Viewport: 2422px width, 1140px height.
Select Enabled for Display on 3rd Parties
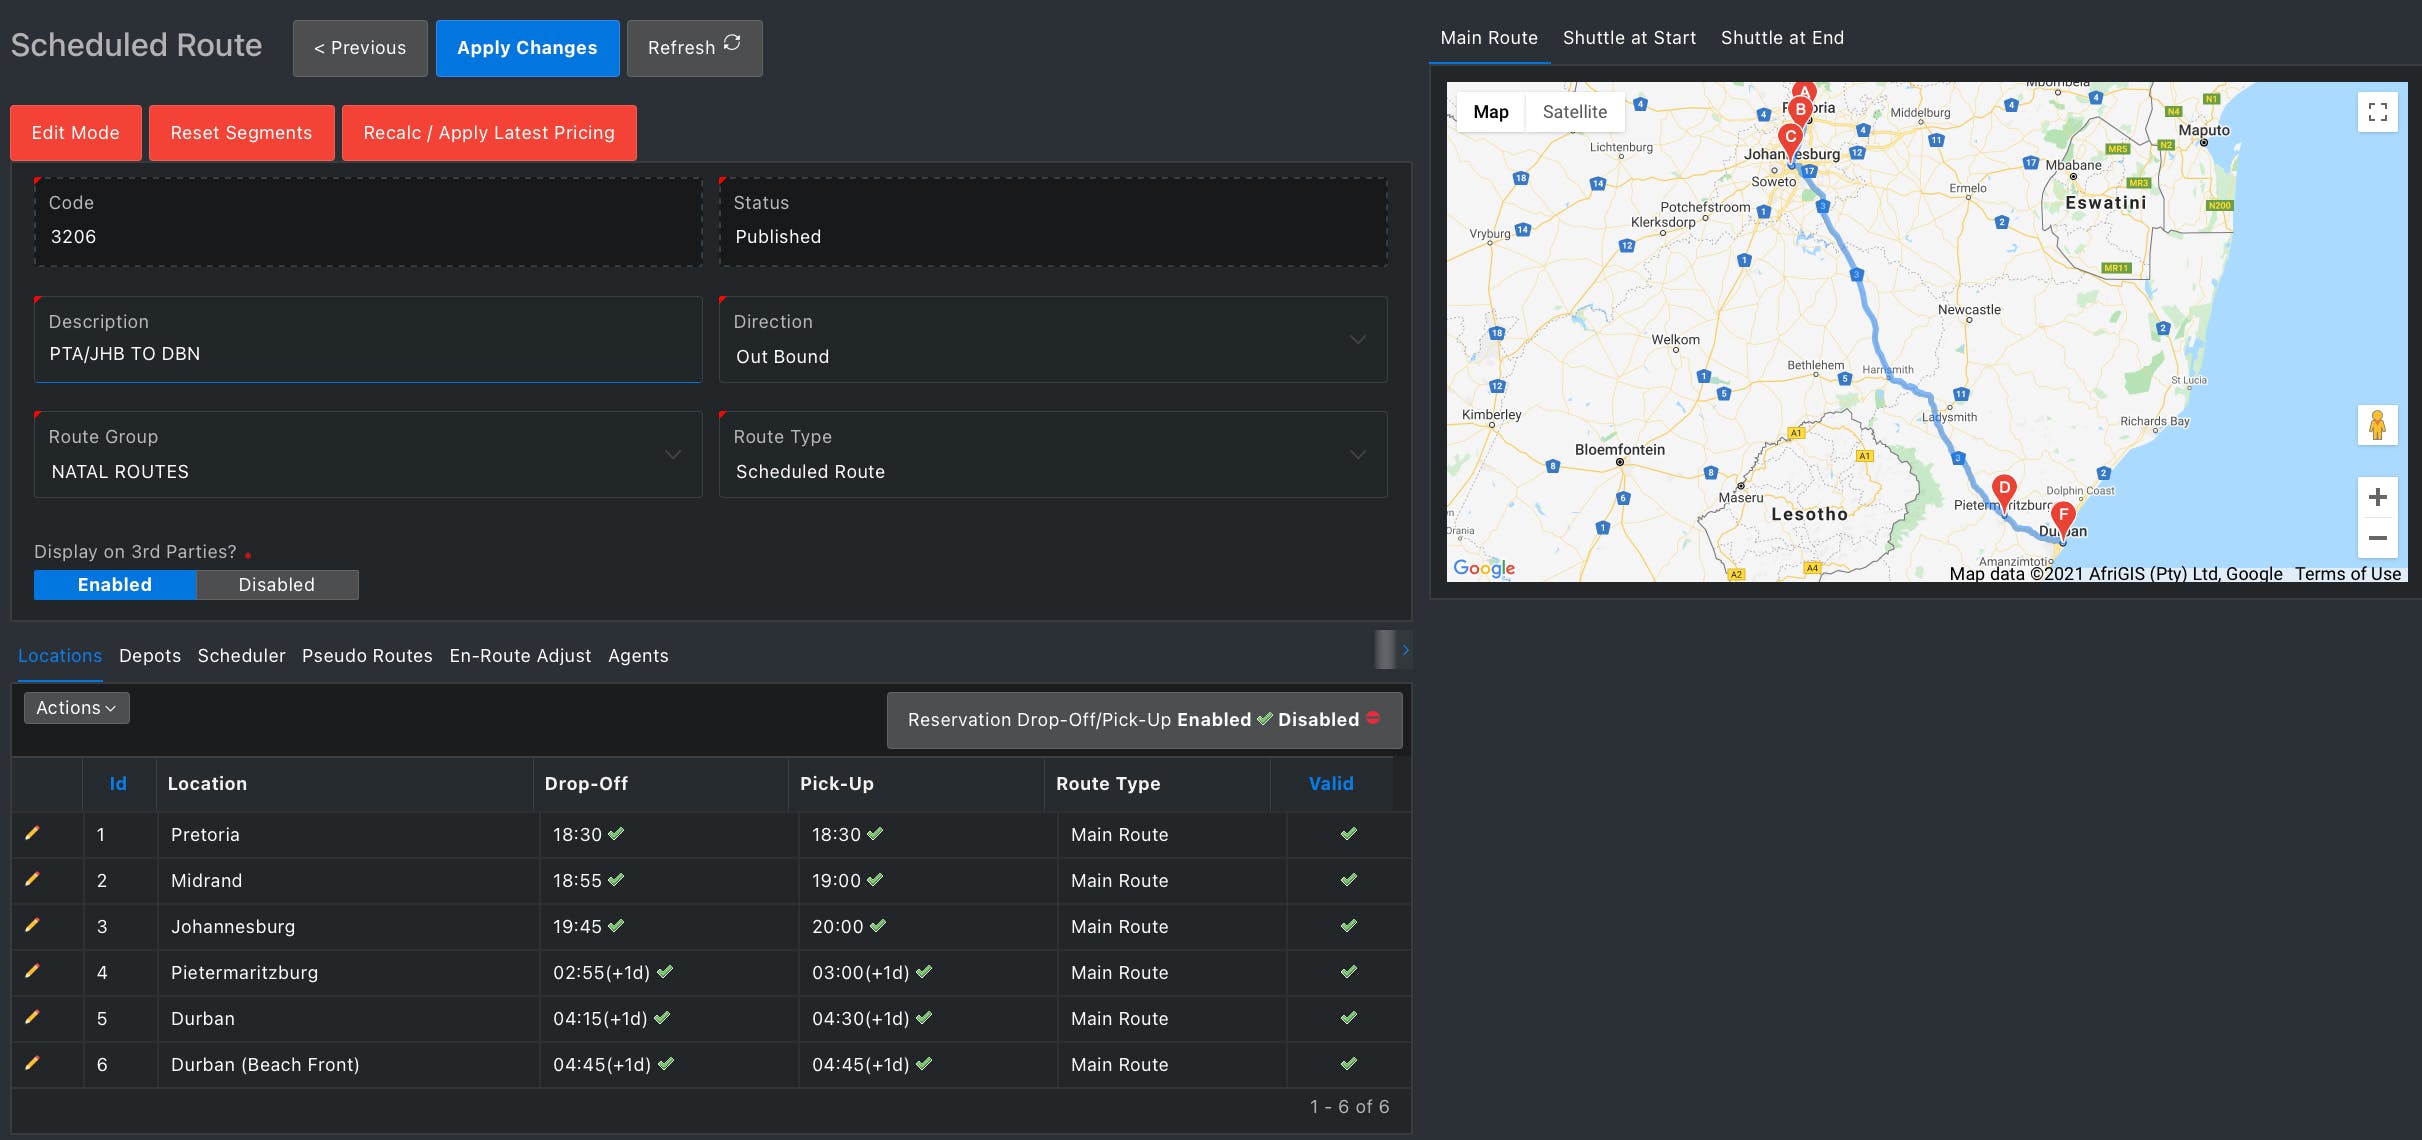tap(115, 585)
